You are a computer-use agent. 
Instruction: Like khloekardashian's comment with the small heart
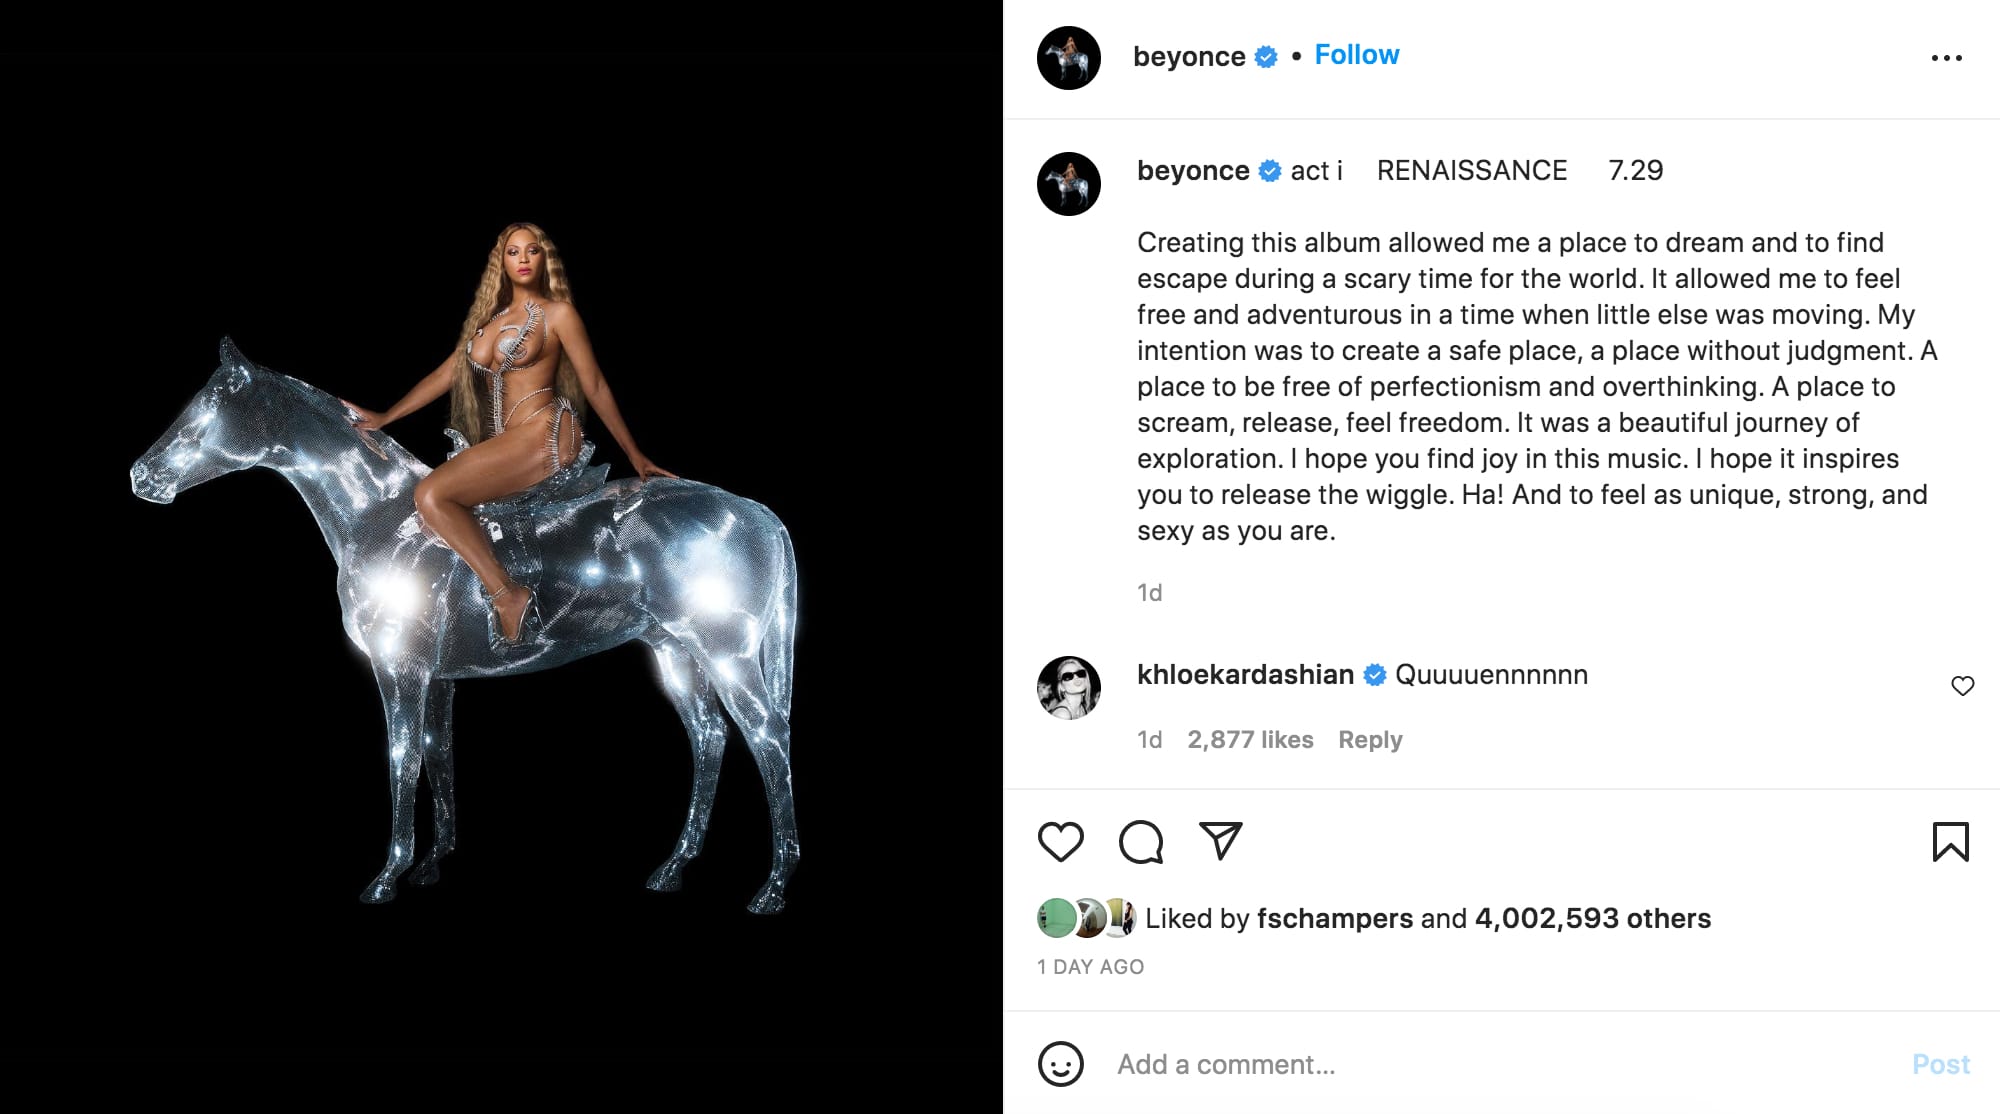pos(1962,686)
